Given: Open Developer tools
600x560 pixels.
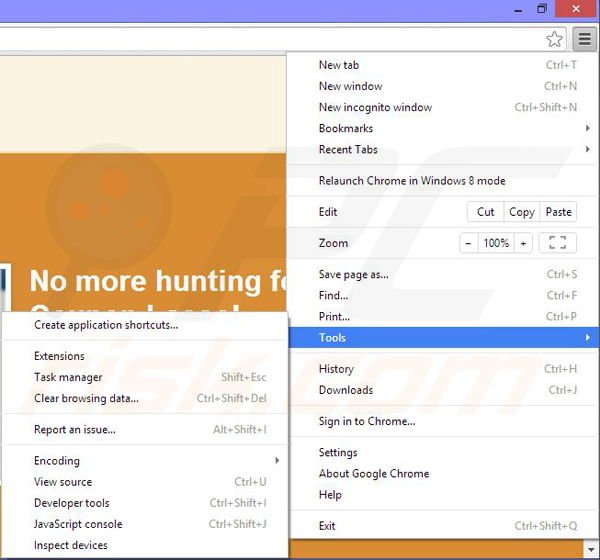Looking at the screenshot, I should click(x=145, y=503).
